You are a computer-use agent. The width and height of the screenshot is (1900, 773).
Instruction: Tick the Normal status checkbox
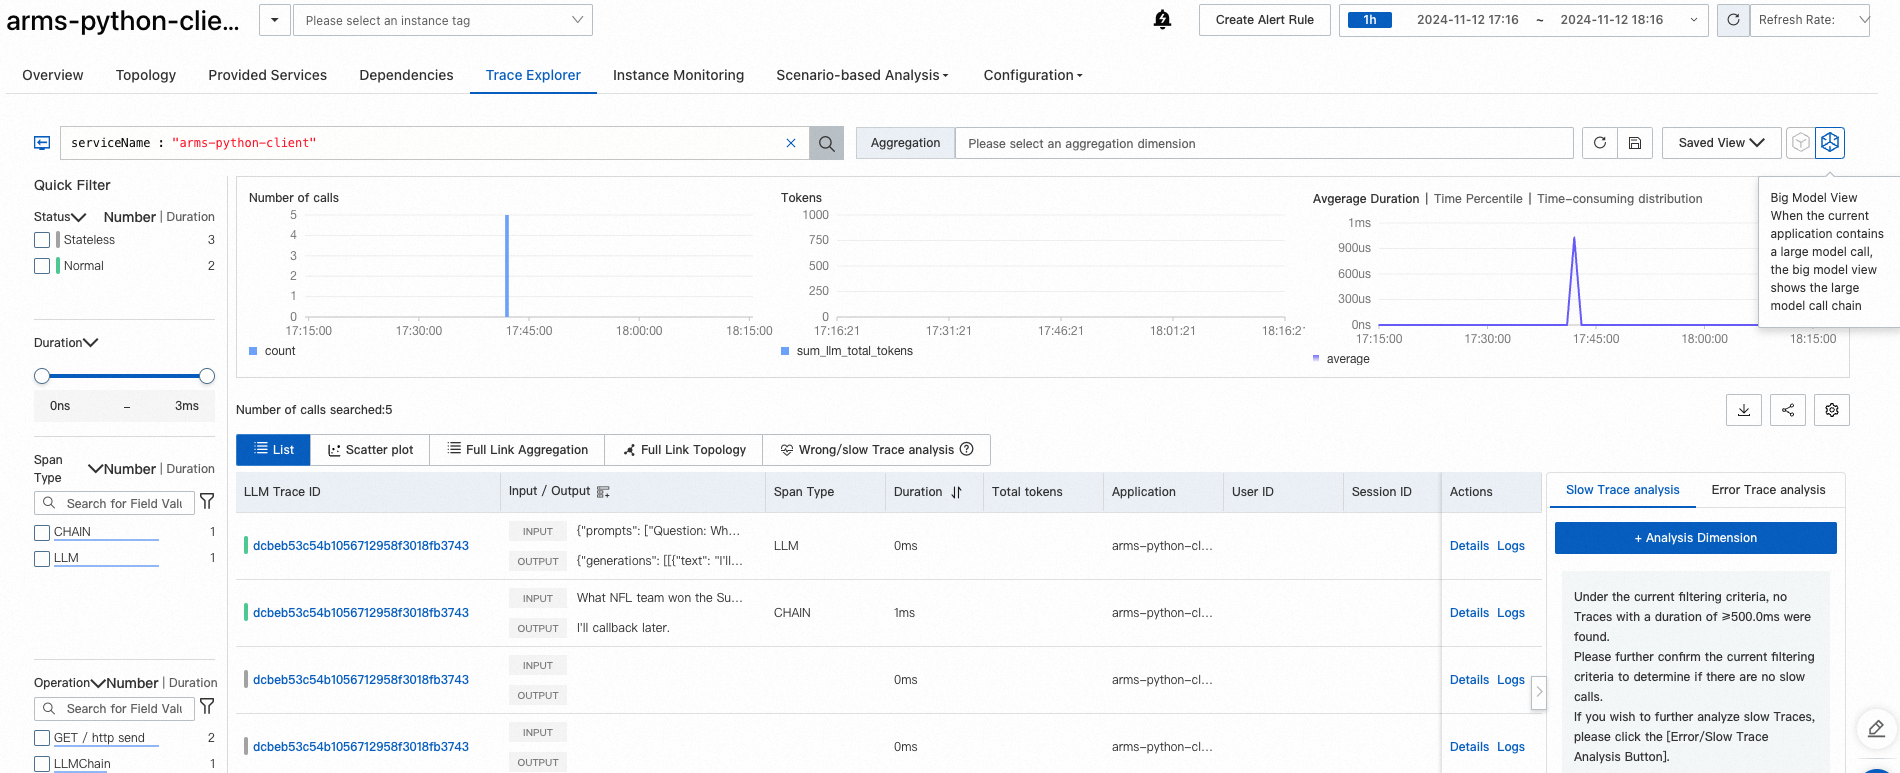[x=42, y=266]
